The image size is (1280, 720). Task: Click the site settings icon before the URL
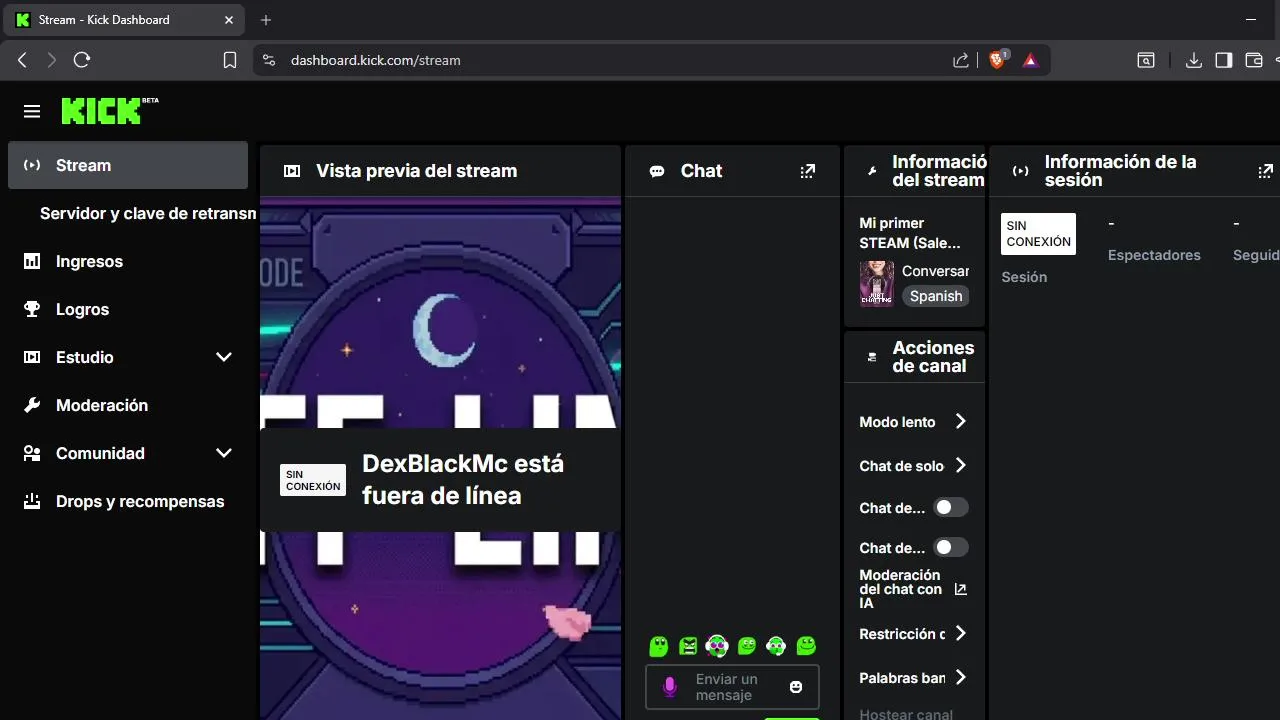pos(268,60)
